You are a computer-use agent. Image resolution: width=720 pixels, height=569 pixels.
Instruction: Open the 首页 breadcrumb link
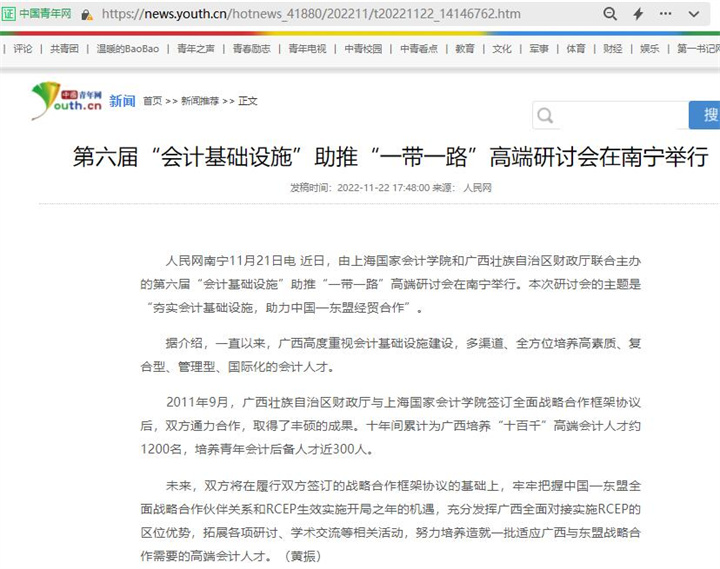tap(152, 101)
